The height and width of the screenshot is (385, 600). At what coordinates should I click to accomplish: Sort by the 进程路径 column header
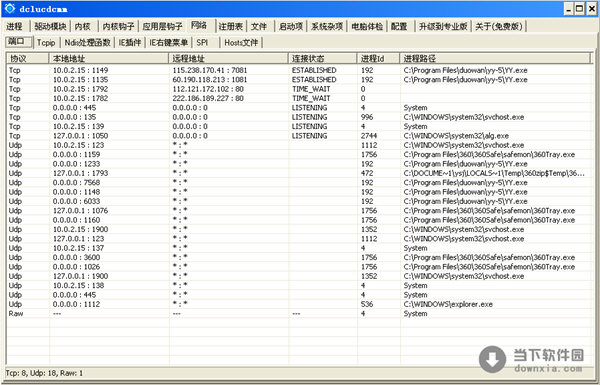click(495, 59)
